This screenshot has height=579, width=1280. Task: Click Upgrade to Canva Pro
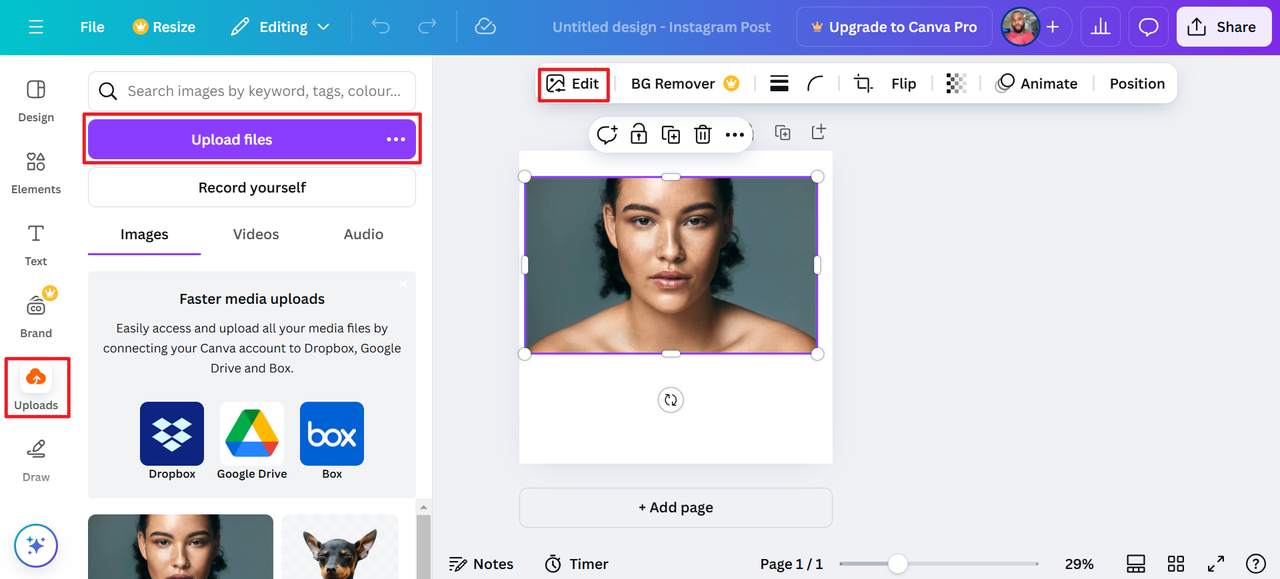click(x=894, y=27)
